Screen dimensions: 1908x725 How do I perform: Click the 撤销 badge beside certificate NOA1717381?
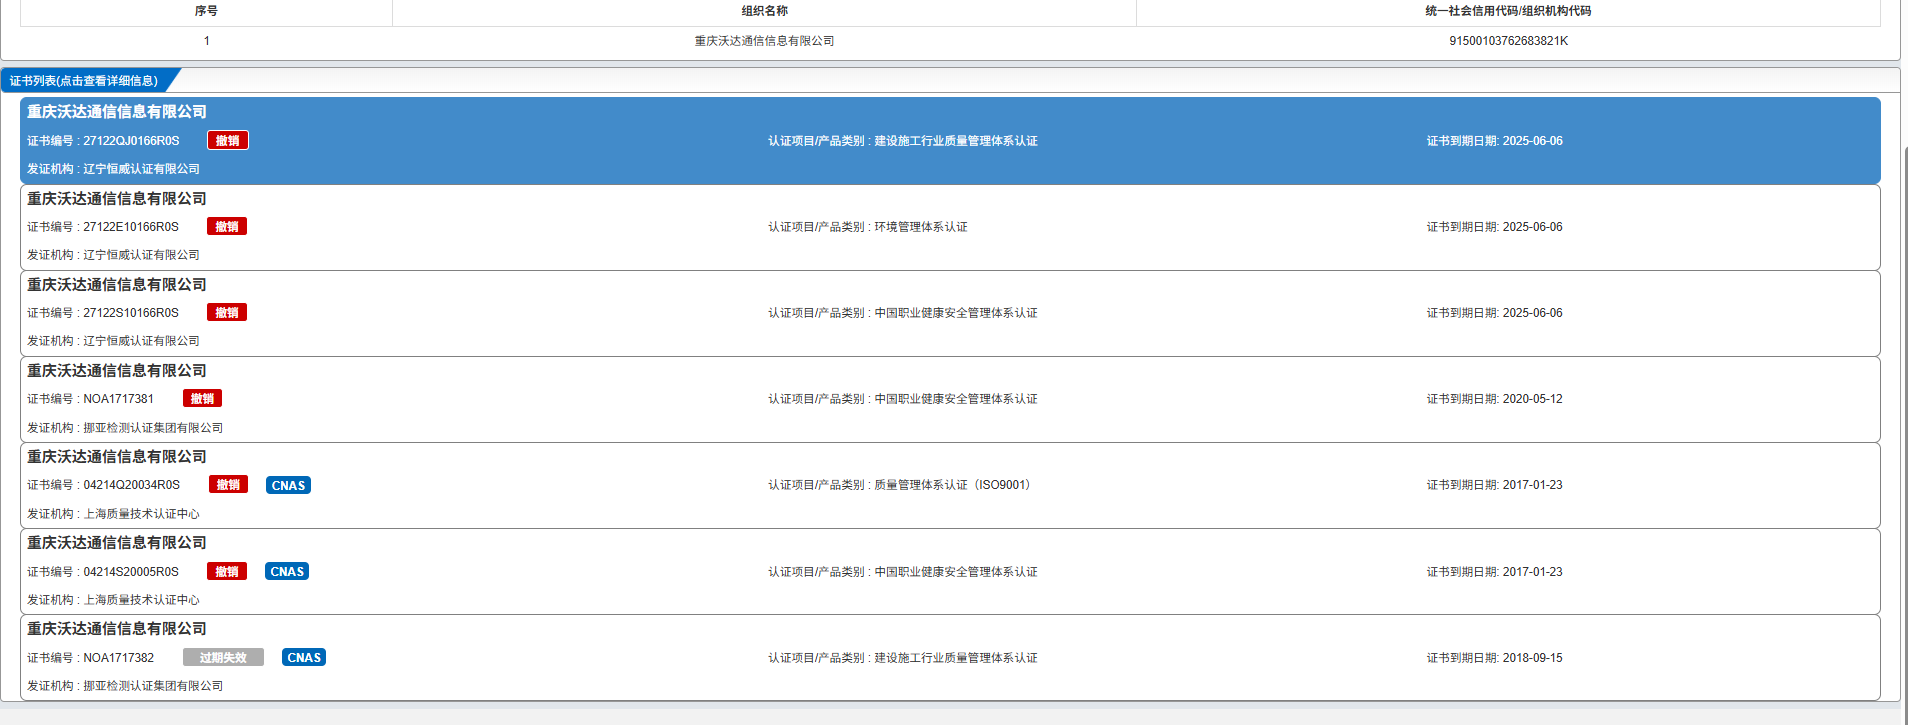coord(202,398)
